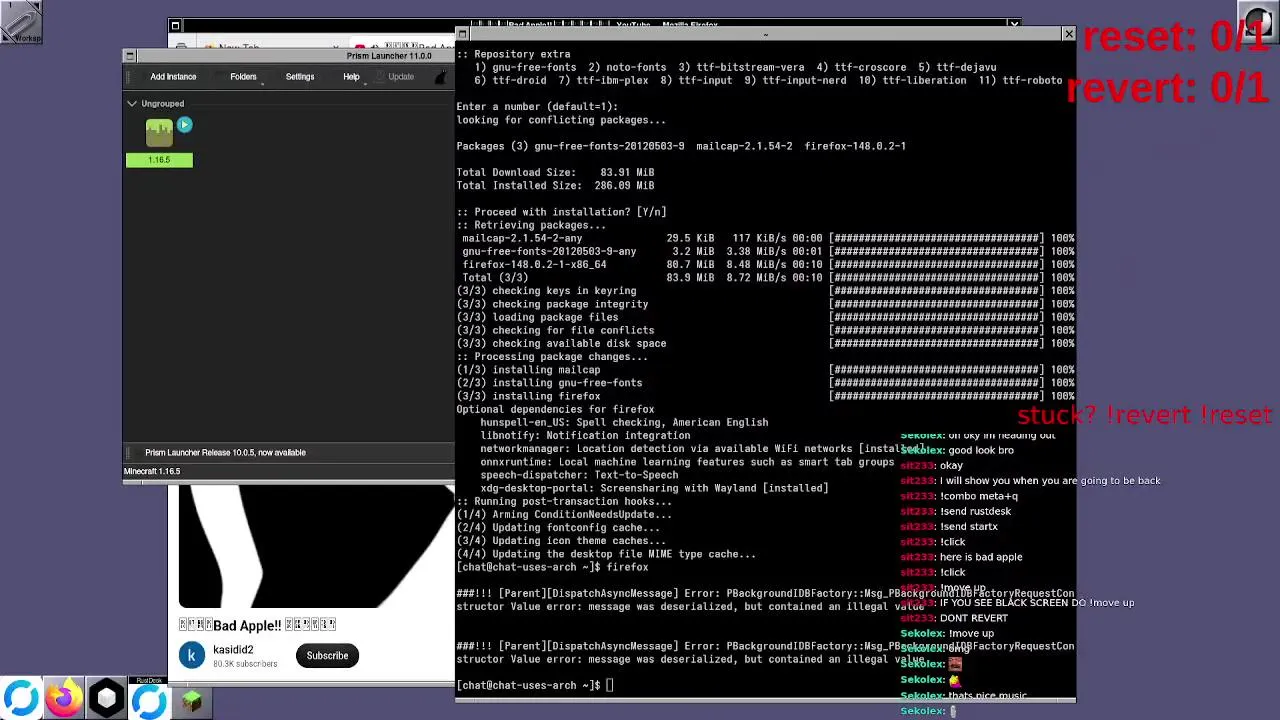This screenshot has width=1280, height=720.
Task: Click the 'firefox-148.0.2-1-x86_64' download line
Action: tap(765, 265)
